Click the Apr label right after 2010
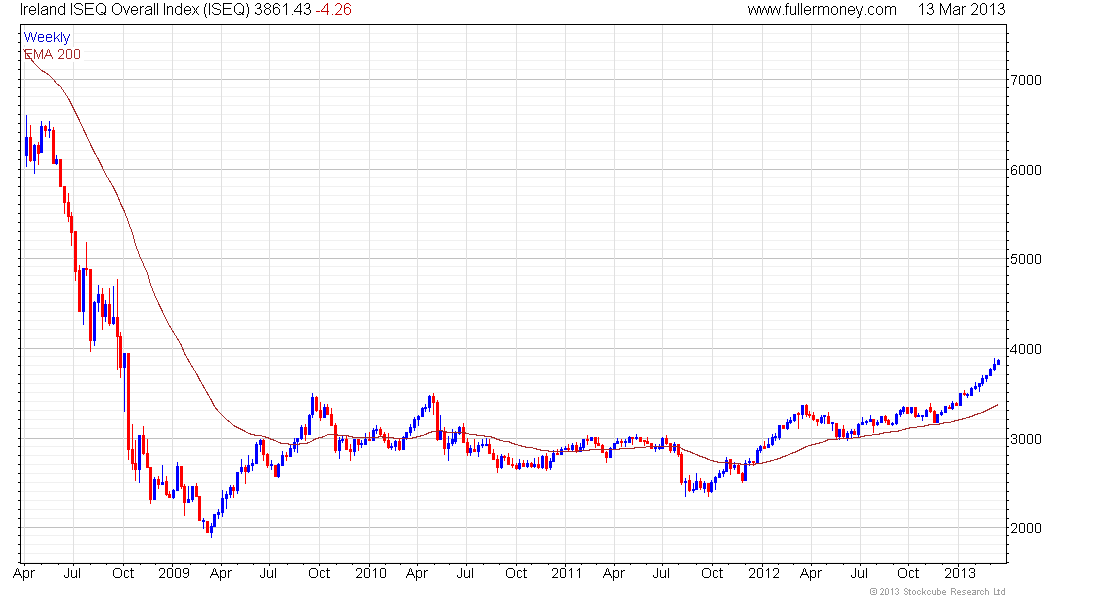1100x600 pixels. [x=417, y=574]
